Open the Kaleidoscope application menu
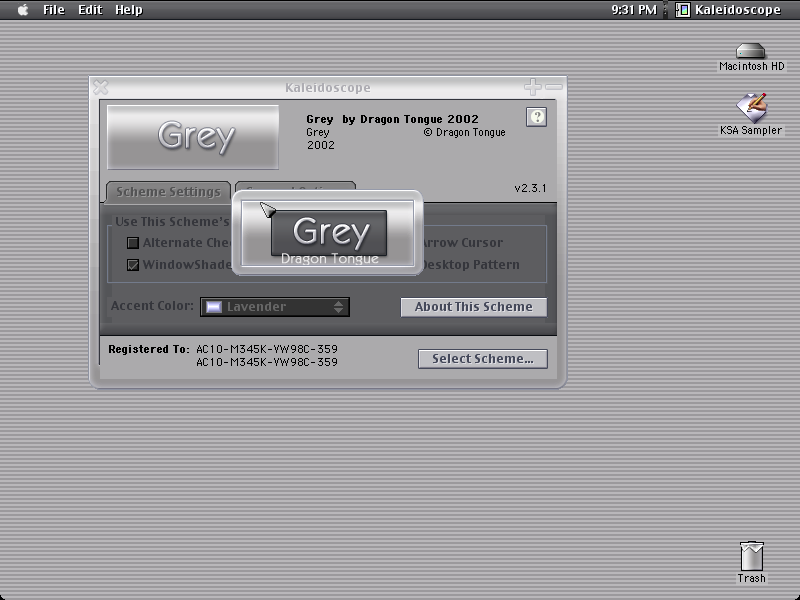This screenshot has height=600, width=800. coord(728,10)
